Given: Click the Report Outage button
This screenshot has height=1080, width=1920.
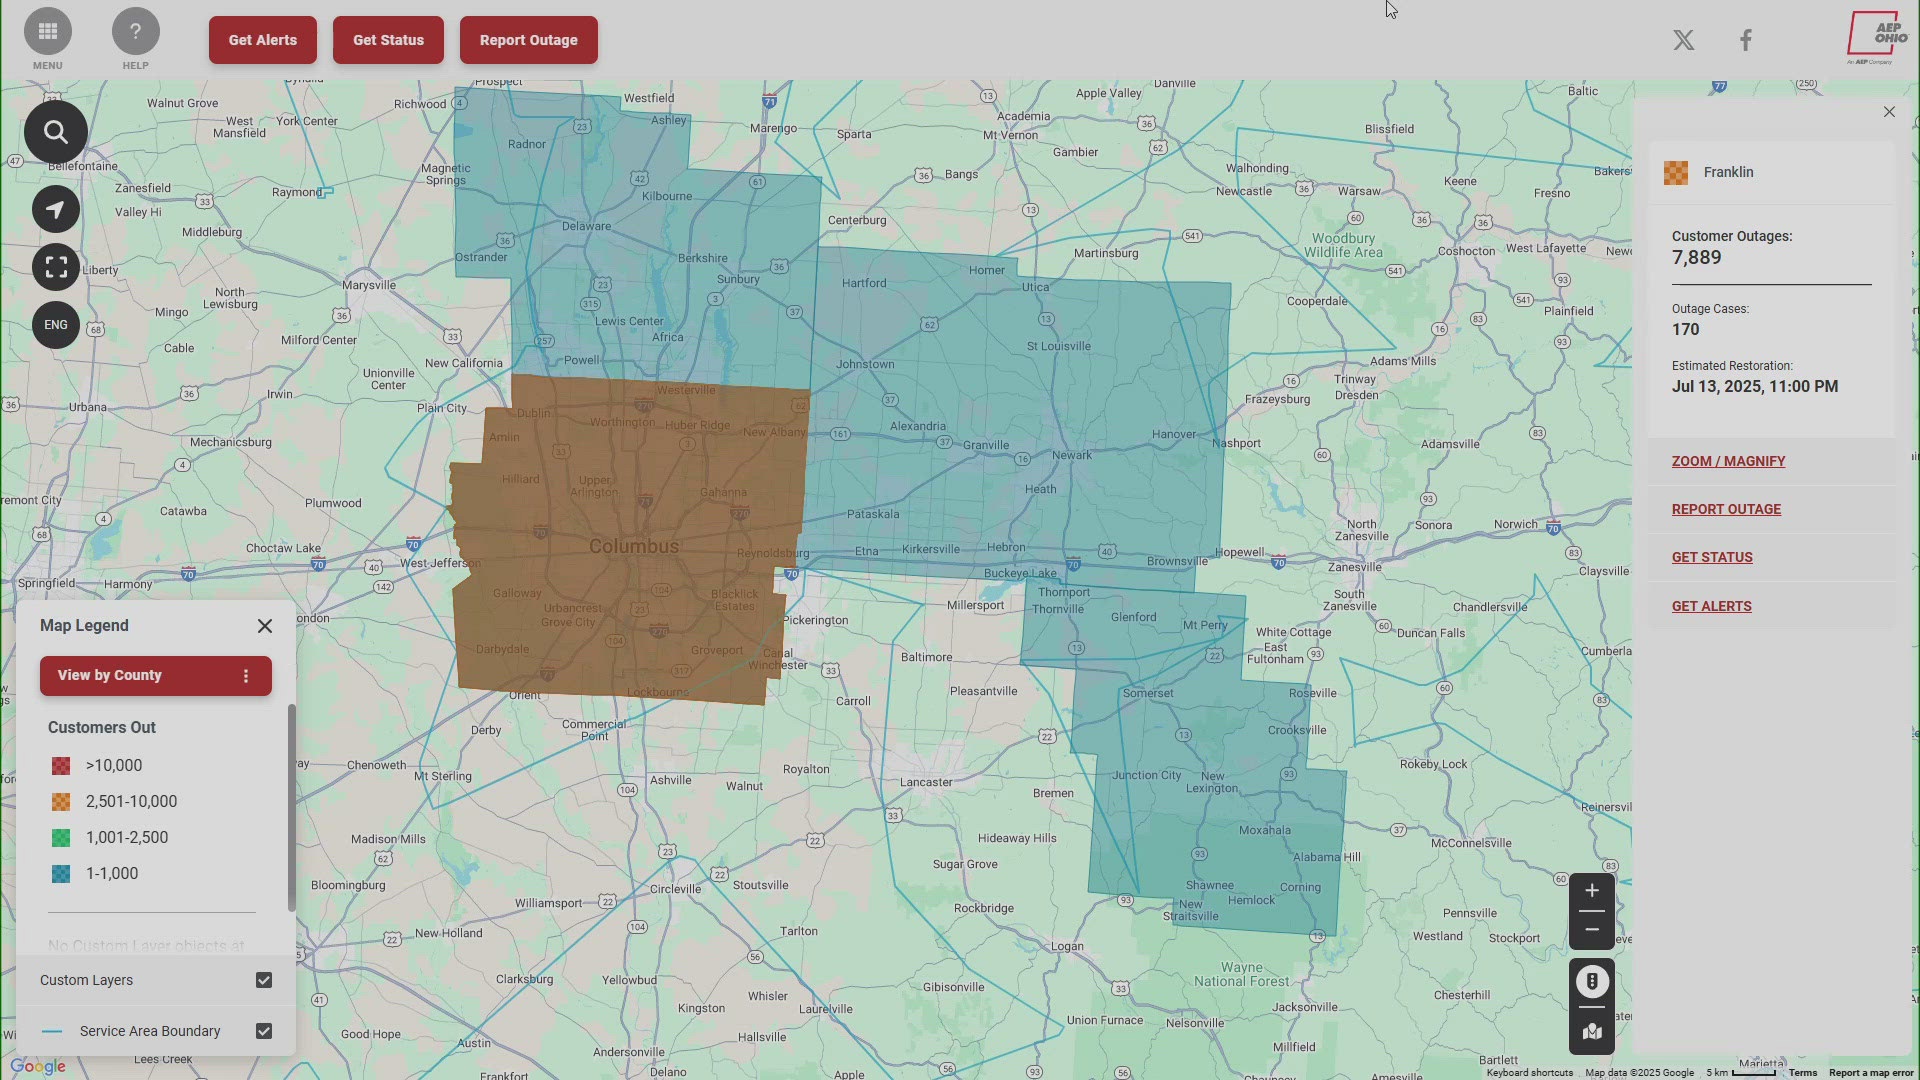Looking at the screenshot, I should (528, 40).
